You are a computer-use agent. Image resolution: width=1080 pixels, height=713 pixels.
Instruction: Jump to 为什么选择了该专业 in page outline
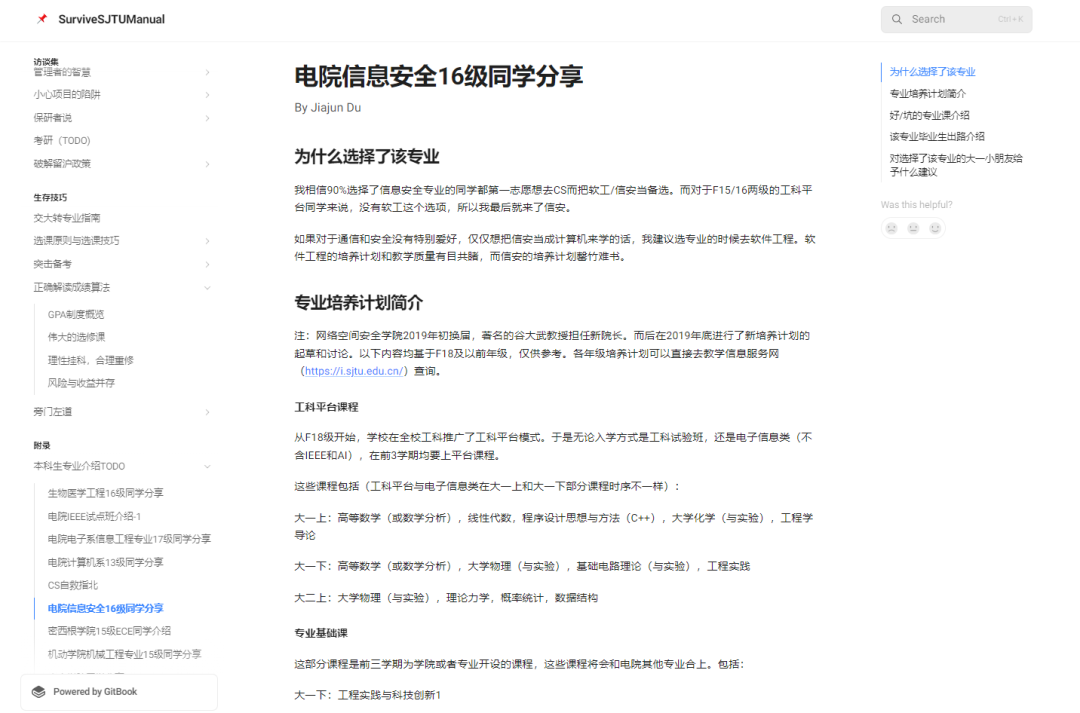(932, 72)
